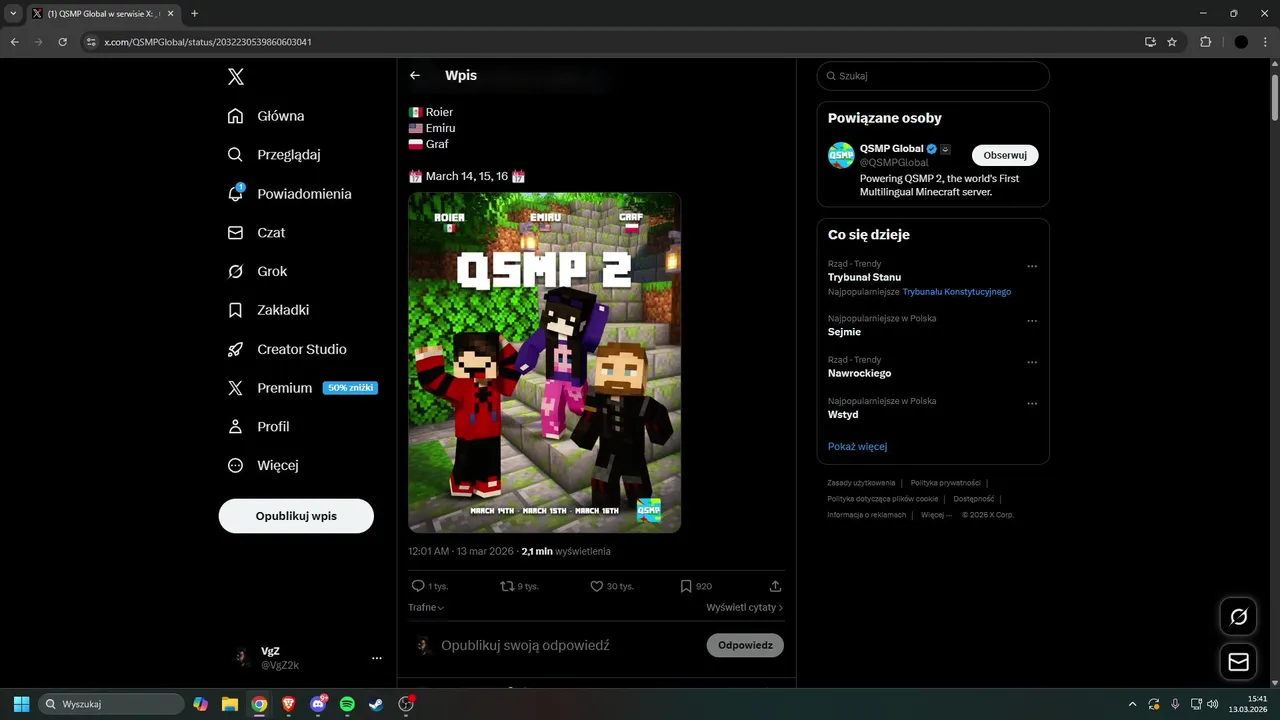Reload the page in Chrome

(63, 42)
